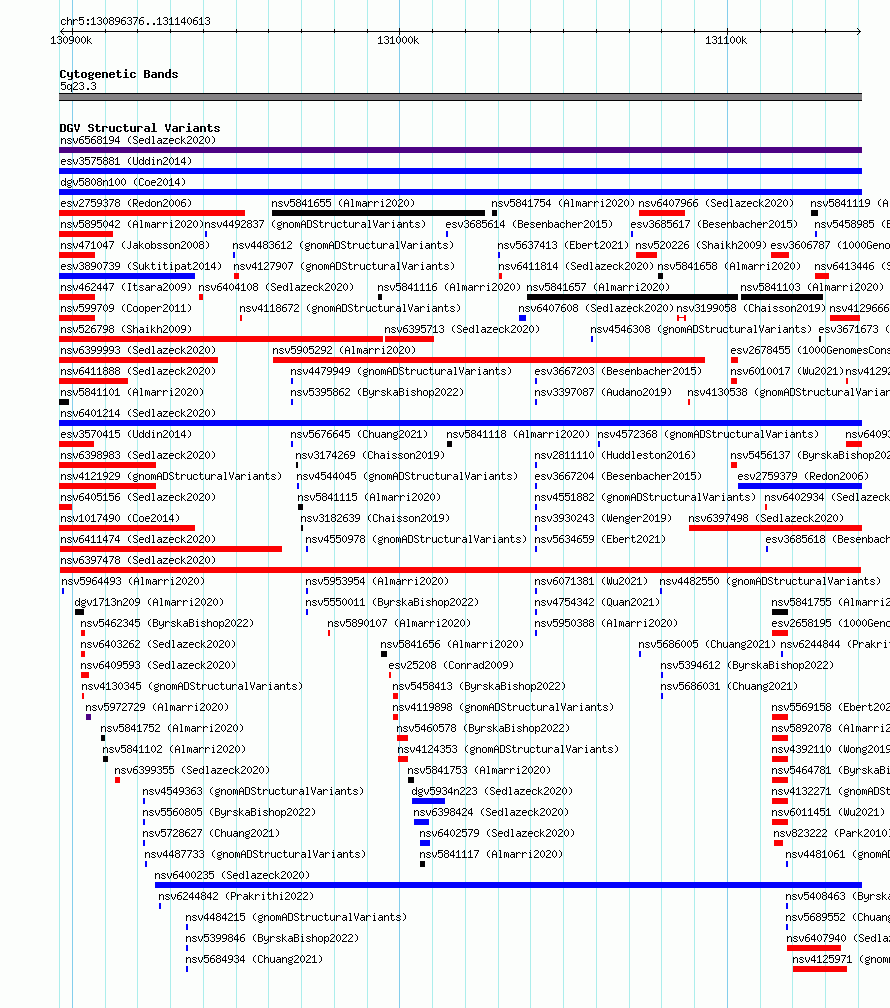Screen dimensions: 890x1008
Task: Open esv3667203 (Besenbacher2015) label
Action: (x=618, y=372)
